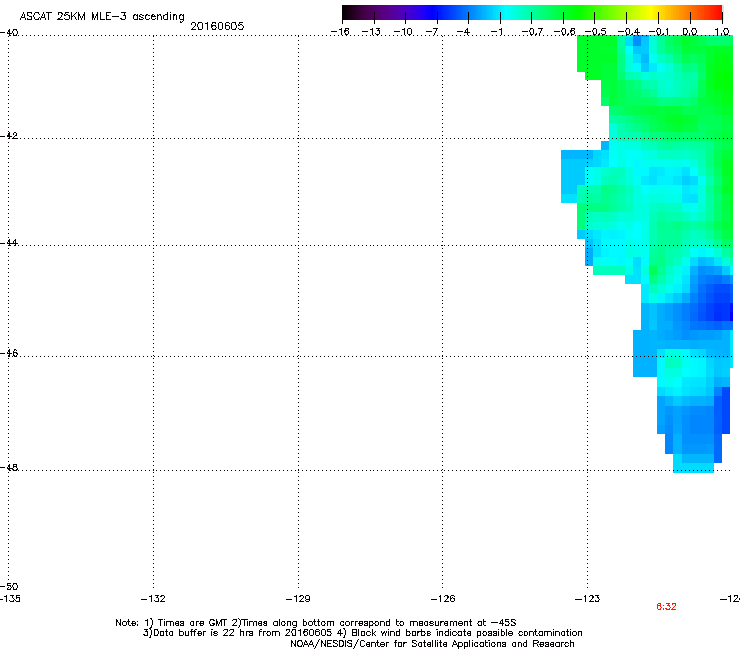Click the -0.1 label on the color scale

[x=659, y=32]
